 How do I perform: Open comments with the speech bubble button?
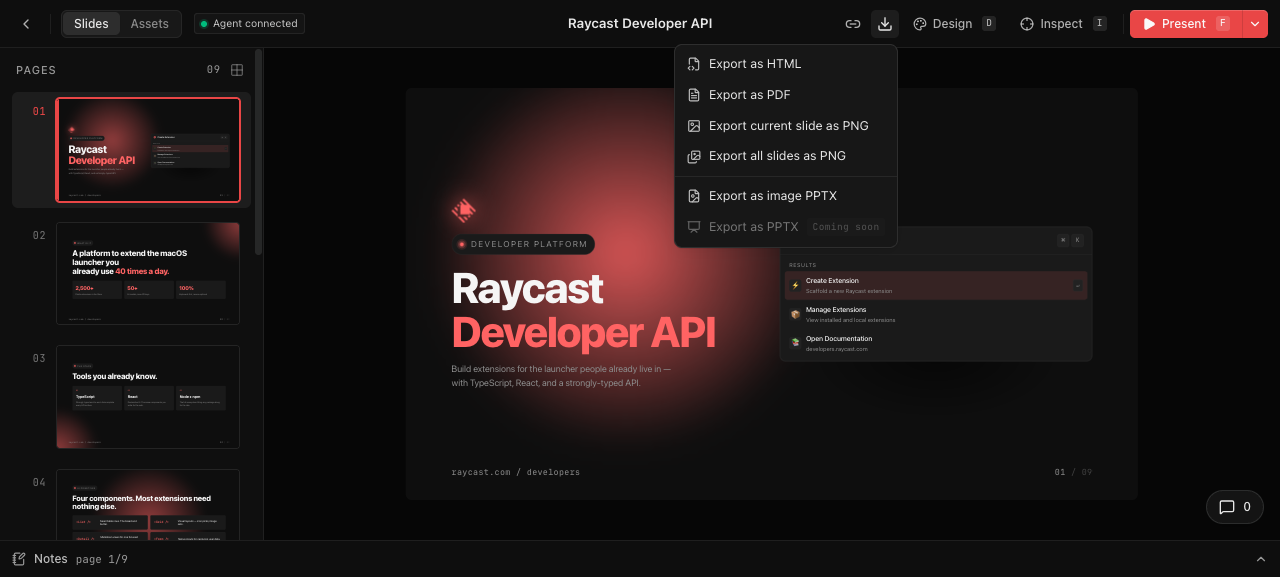click(1234, 507)
